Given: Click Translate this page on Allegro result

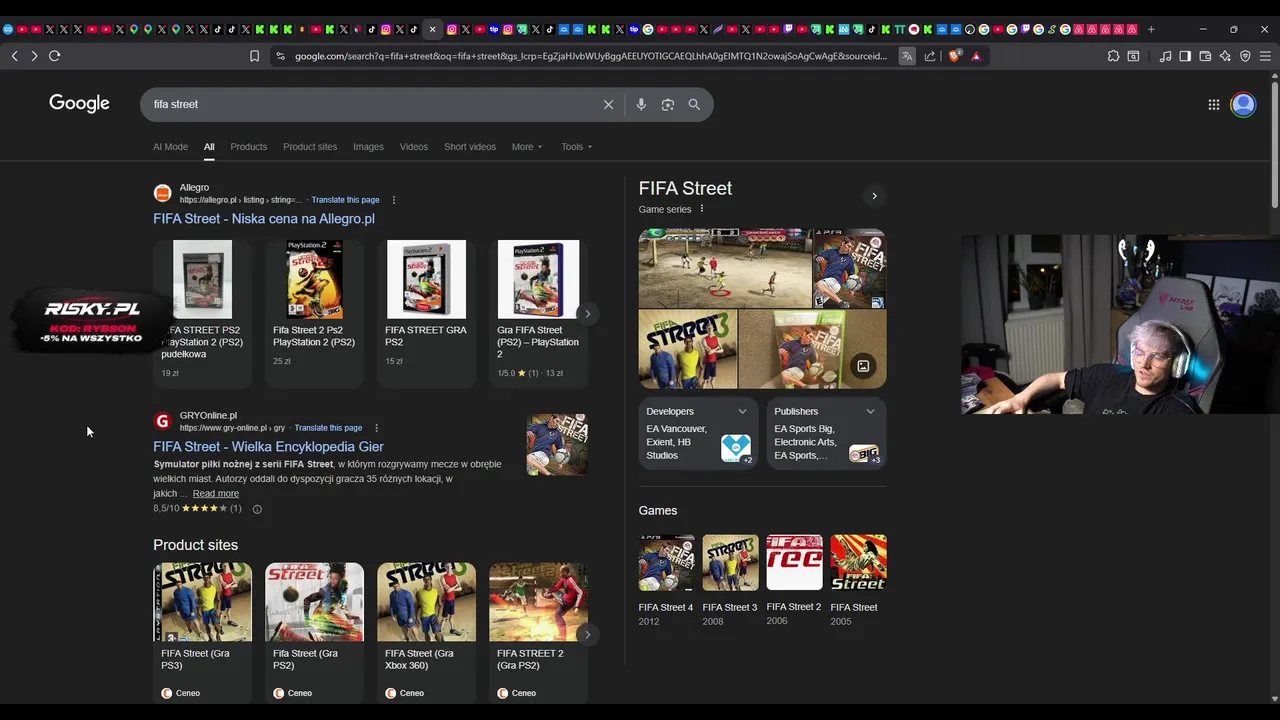Looking at the screenshot, I should 345,200.
